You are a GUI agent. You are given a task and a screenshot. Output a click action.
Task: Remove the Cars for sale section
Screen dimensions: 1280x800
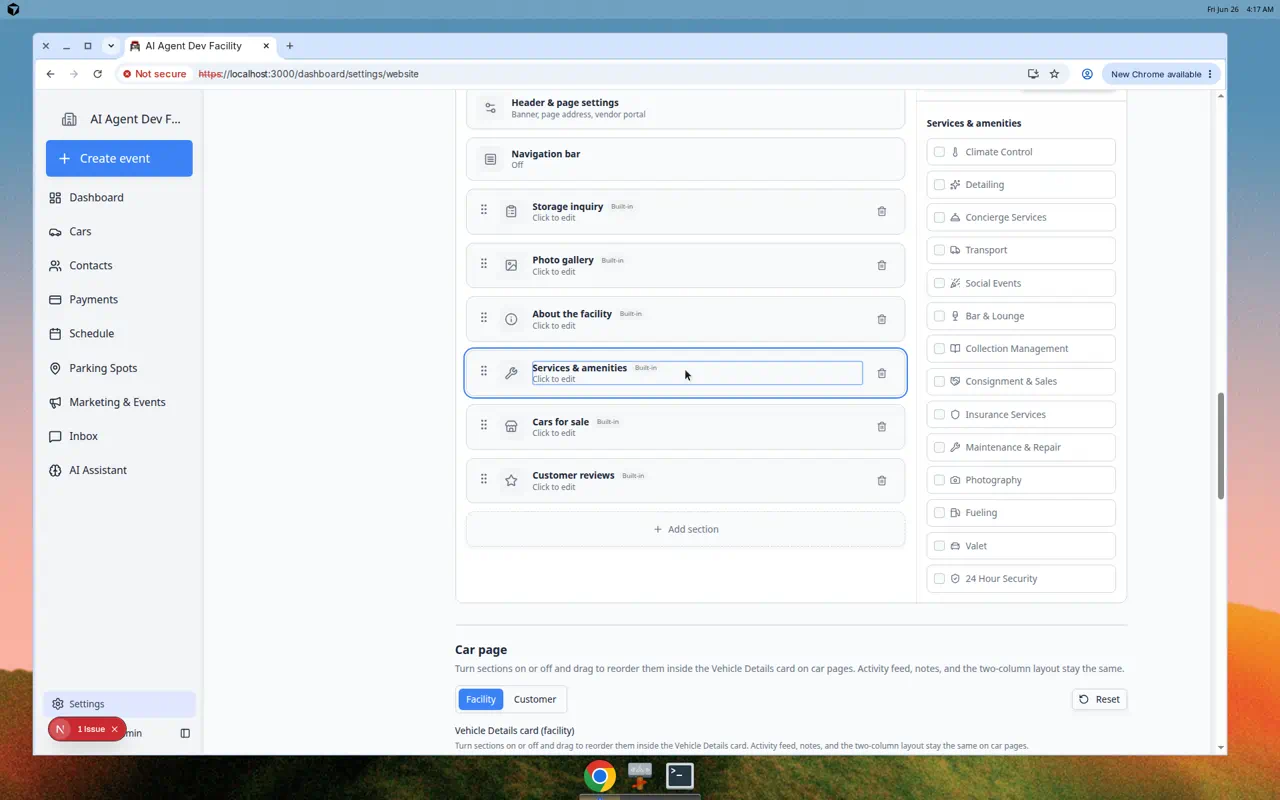(x=881, y=427)
